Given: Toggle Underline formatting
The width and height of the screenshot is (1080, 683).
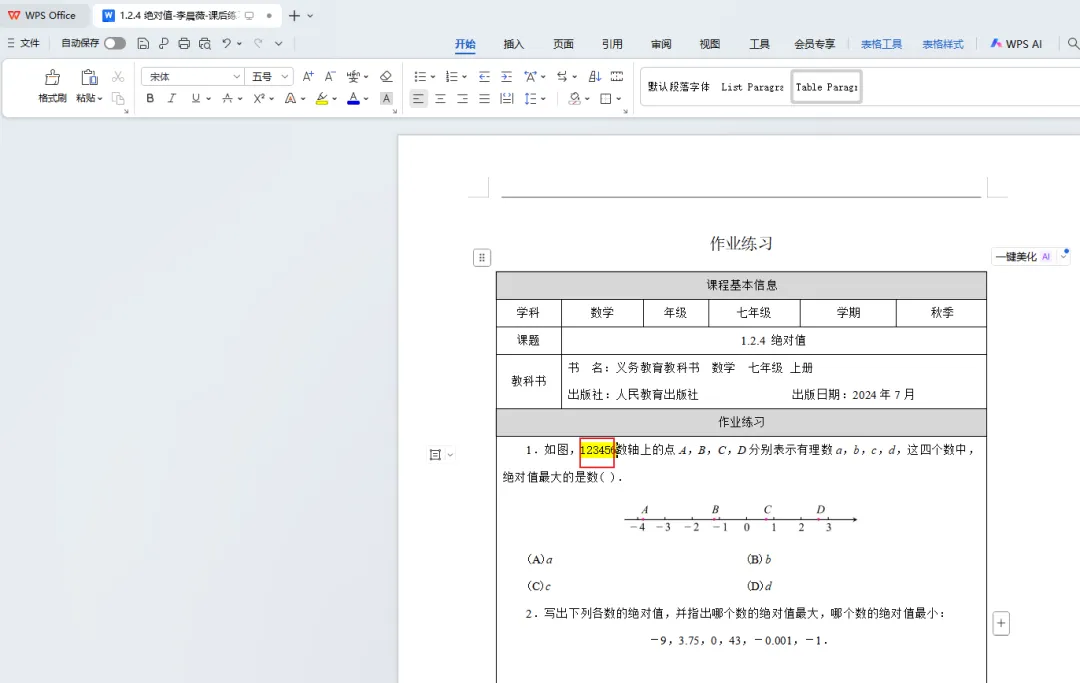Looking at the screenshot, I should (196, 98).
